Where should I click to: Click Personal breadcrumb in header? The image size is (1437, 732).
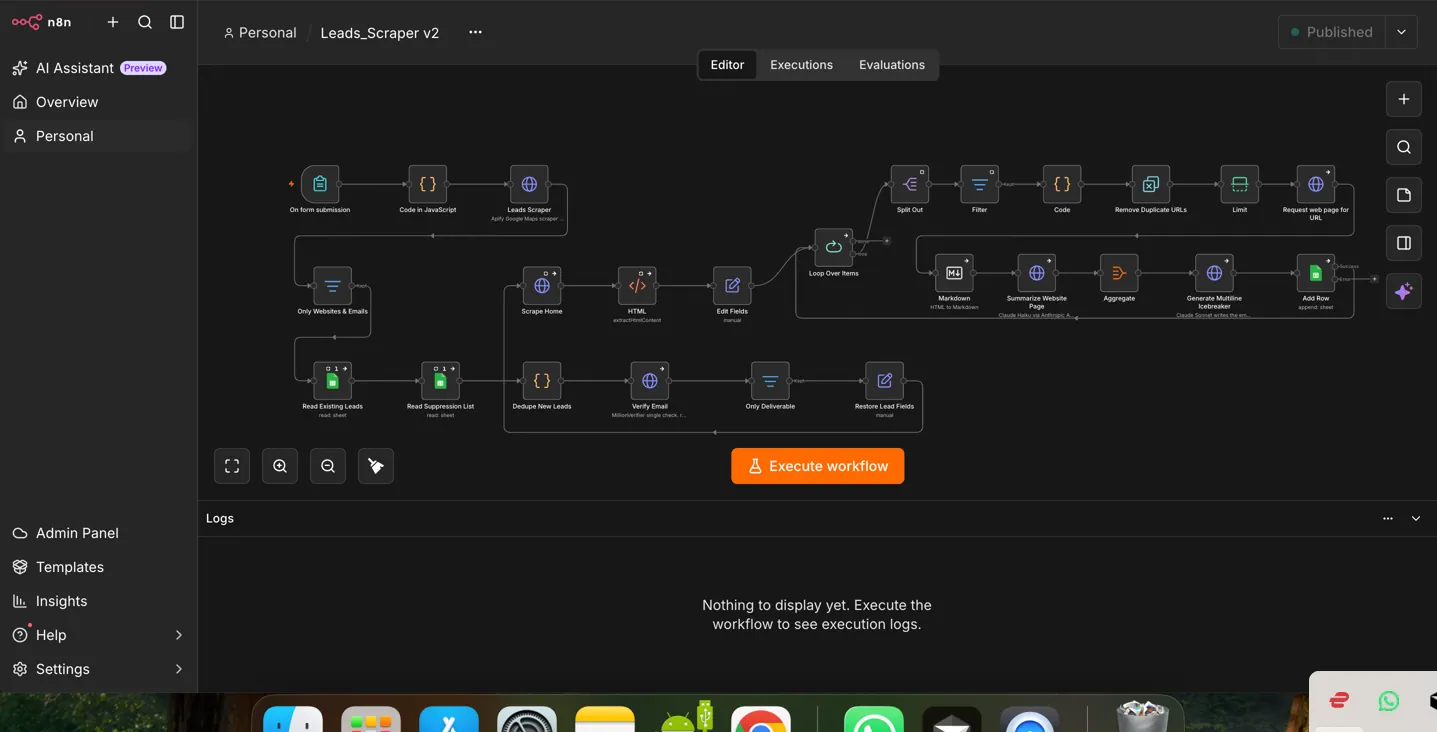(x=260, y=33)
